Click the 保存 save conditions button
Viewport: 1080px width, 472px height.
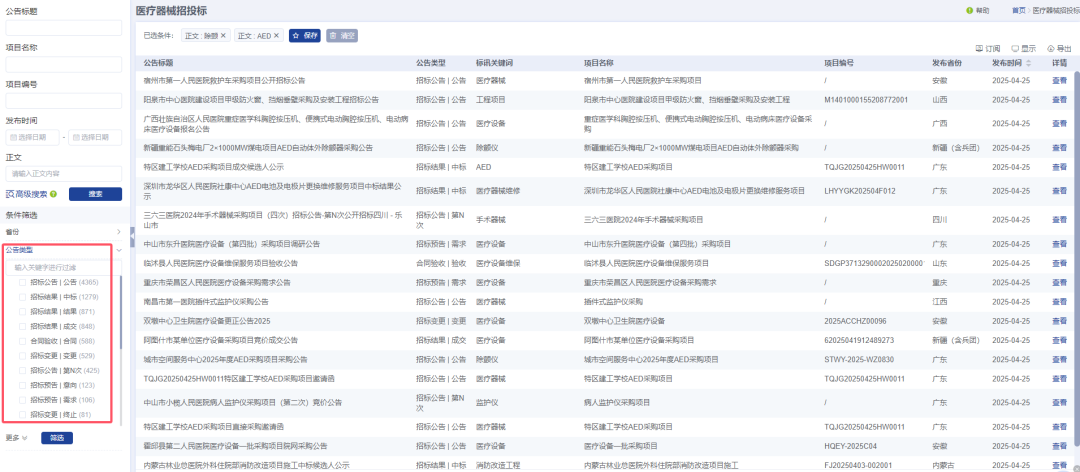(x=304, y=35)
